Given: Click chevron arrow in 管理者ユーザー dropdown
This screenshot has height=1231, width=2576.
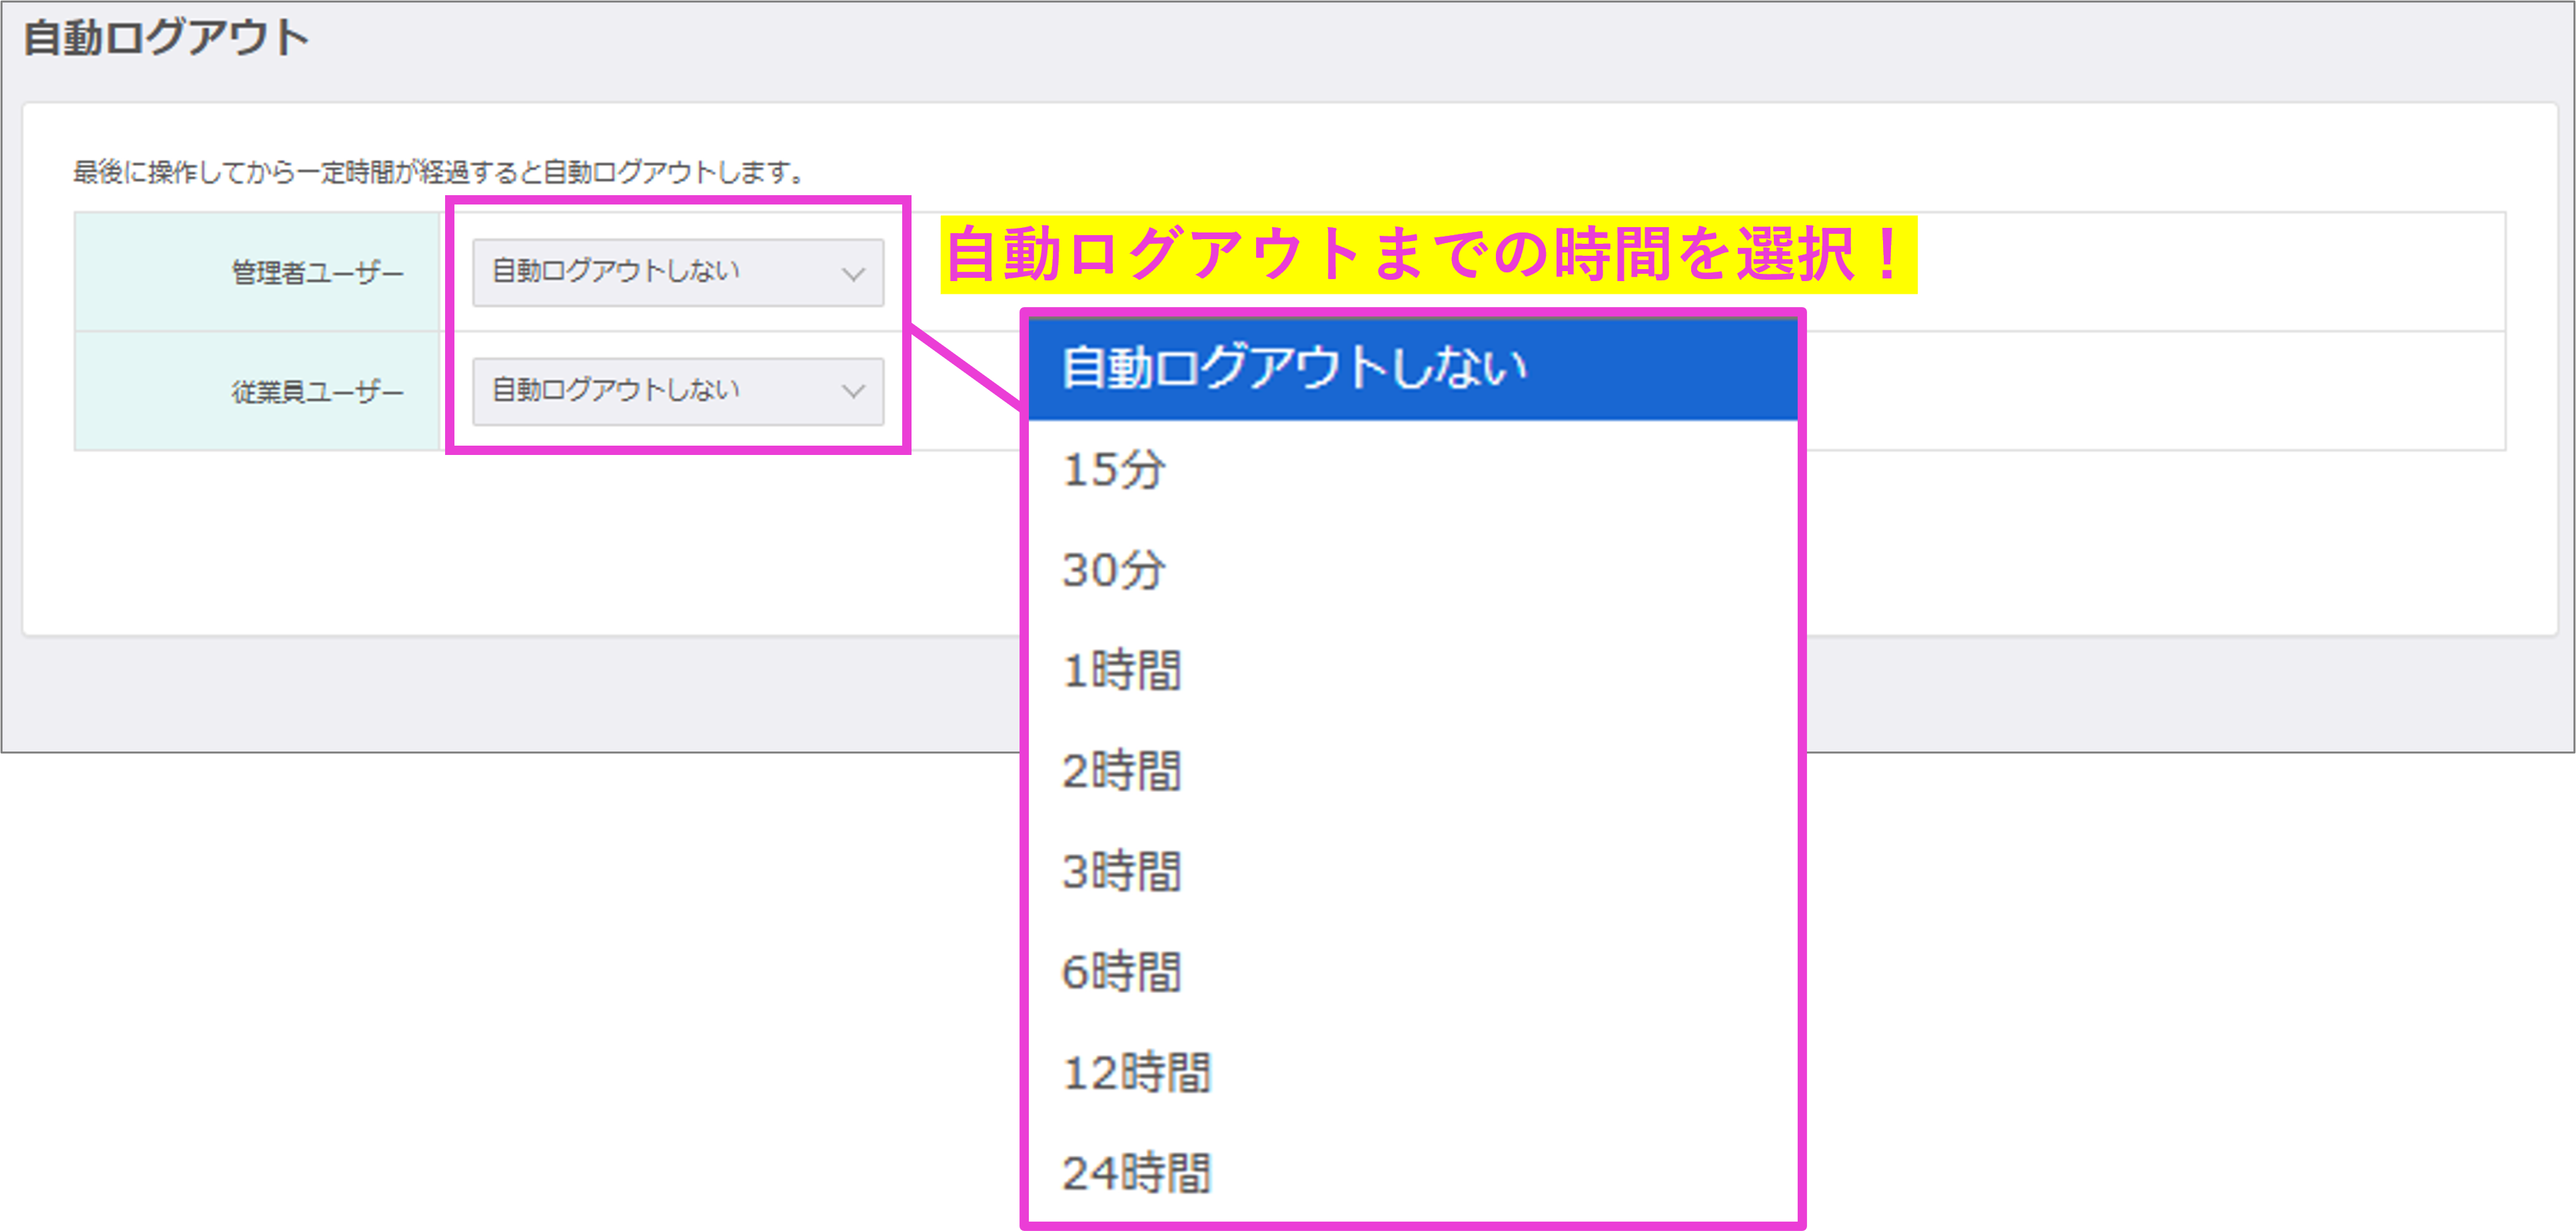Looking at the screenshot, I should pos(852,273).
